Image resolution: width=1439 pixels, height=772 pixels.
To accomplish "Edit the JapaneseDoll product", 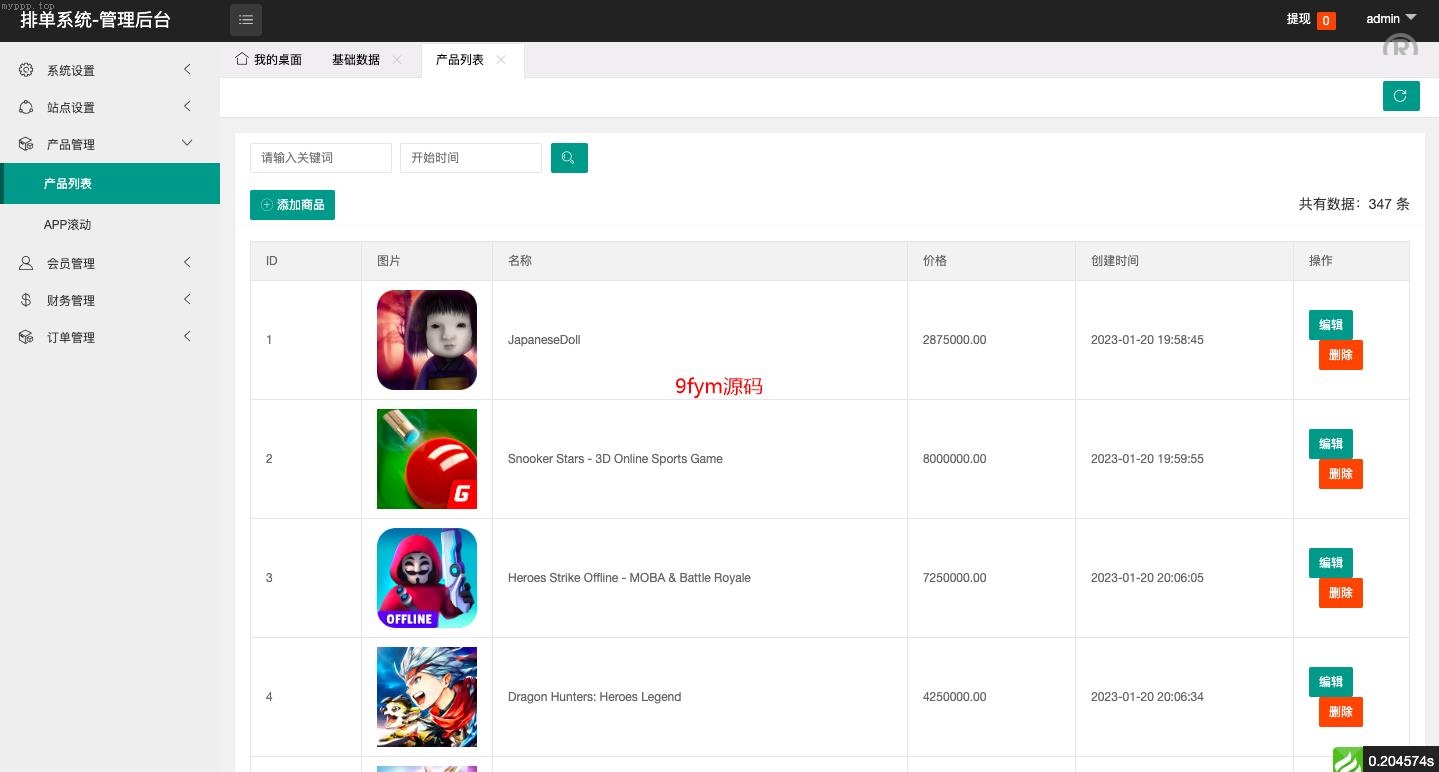I will (1330, 325).
